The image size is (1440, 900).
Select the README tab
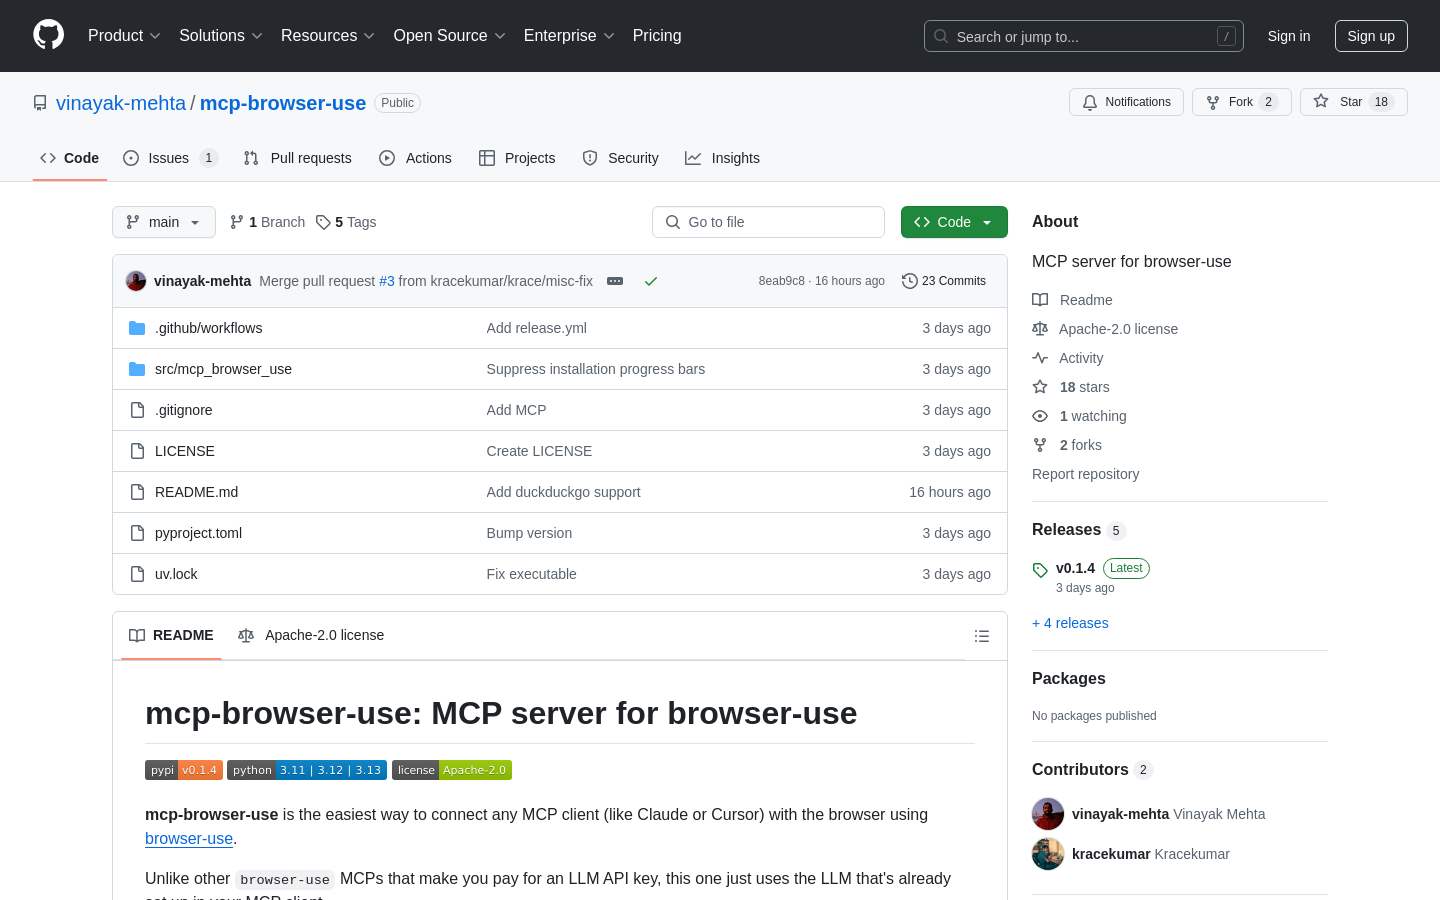pyautogui.click(x=171, y=635)
